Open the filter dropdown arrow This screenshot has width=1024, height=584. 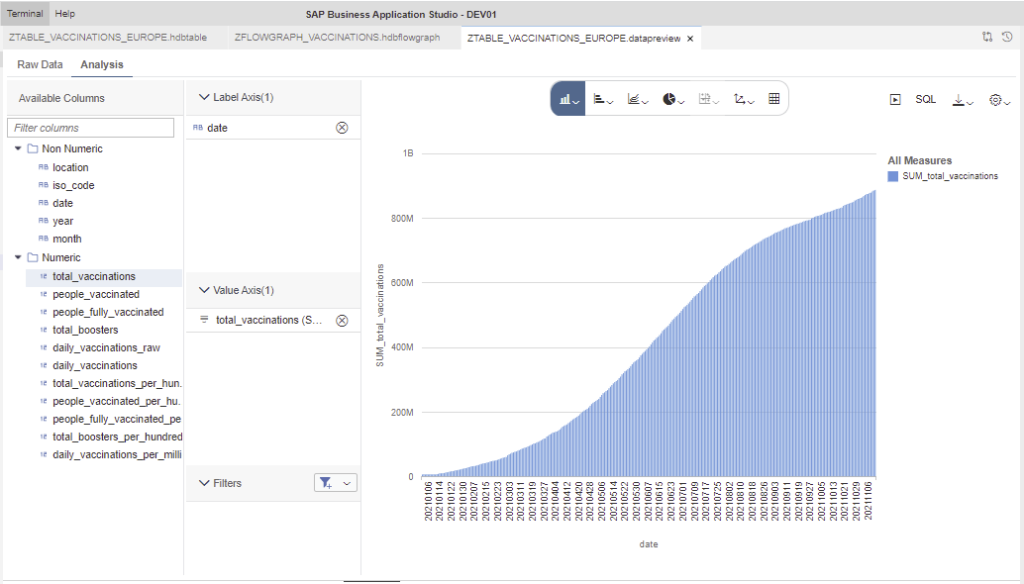[347, 483]
